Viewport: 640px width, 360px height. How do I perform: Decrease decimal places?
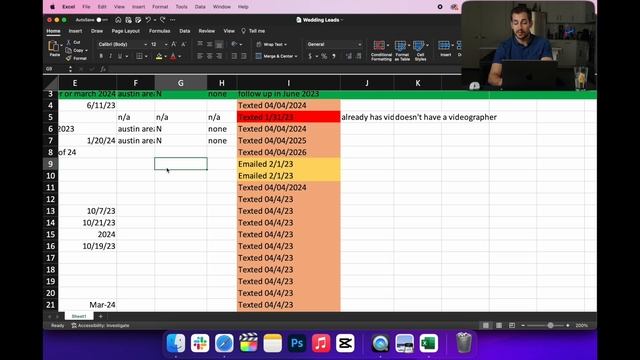point(359,56)
